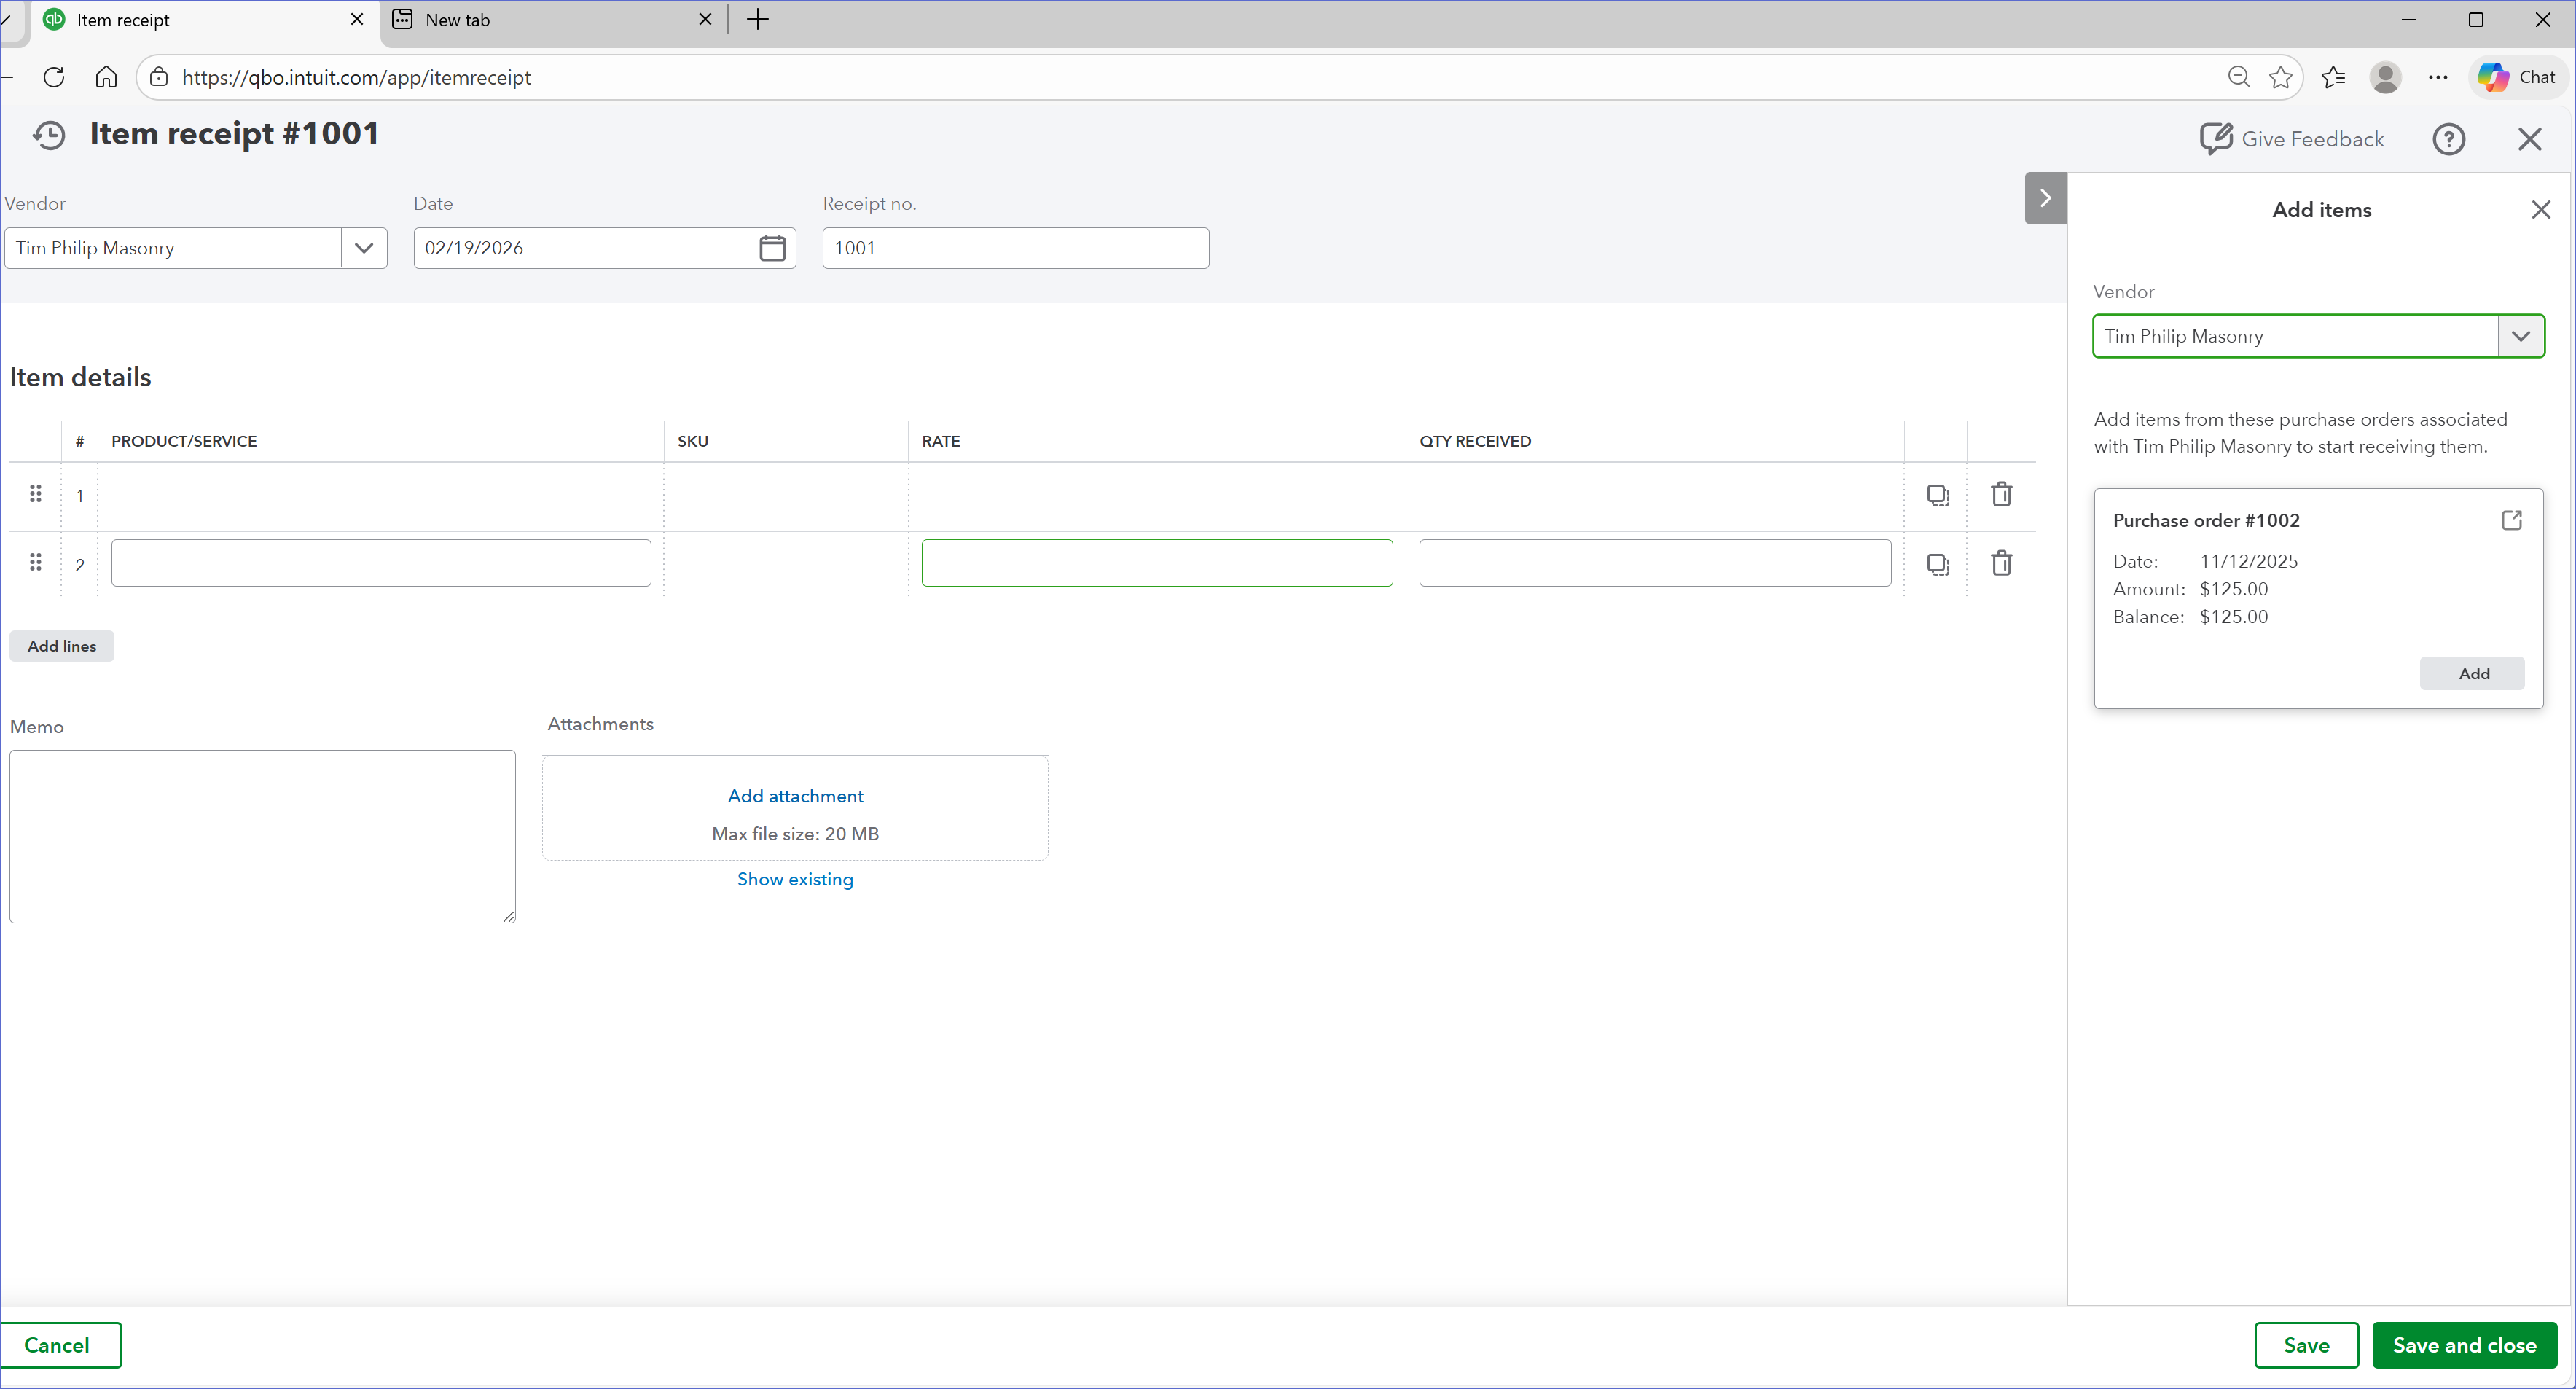The image size is (2576, 1389).
Task: Add Purchase order #1002 to receipt
Action: pos(2472,674)
